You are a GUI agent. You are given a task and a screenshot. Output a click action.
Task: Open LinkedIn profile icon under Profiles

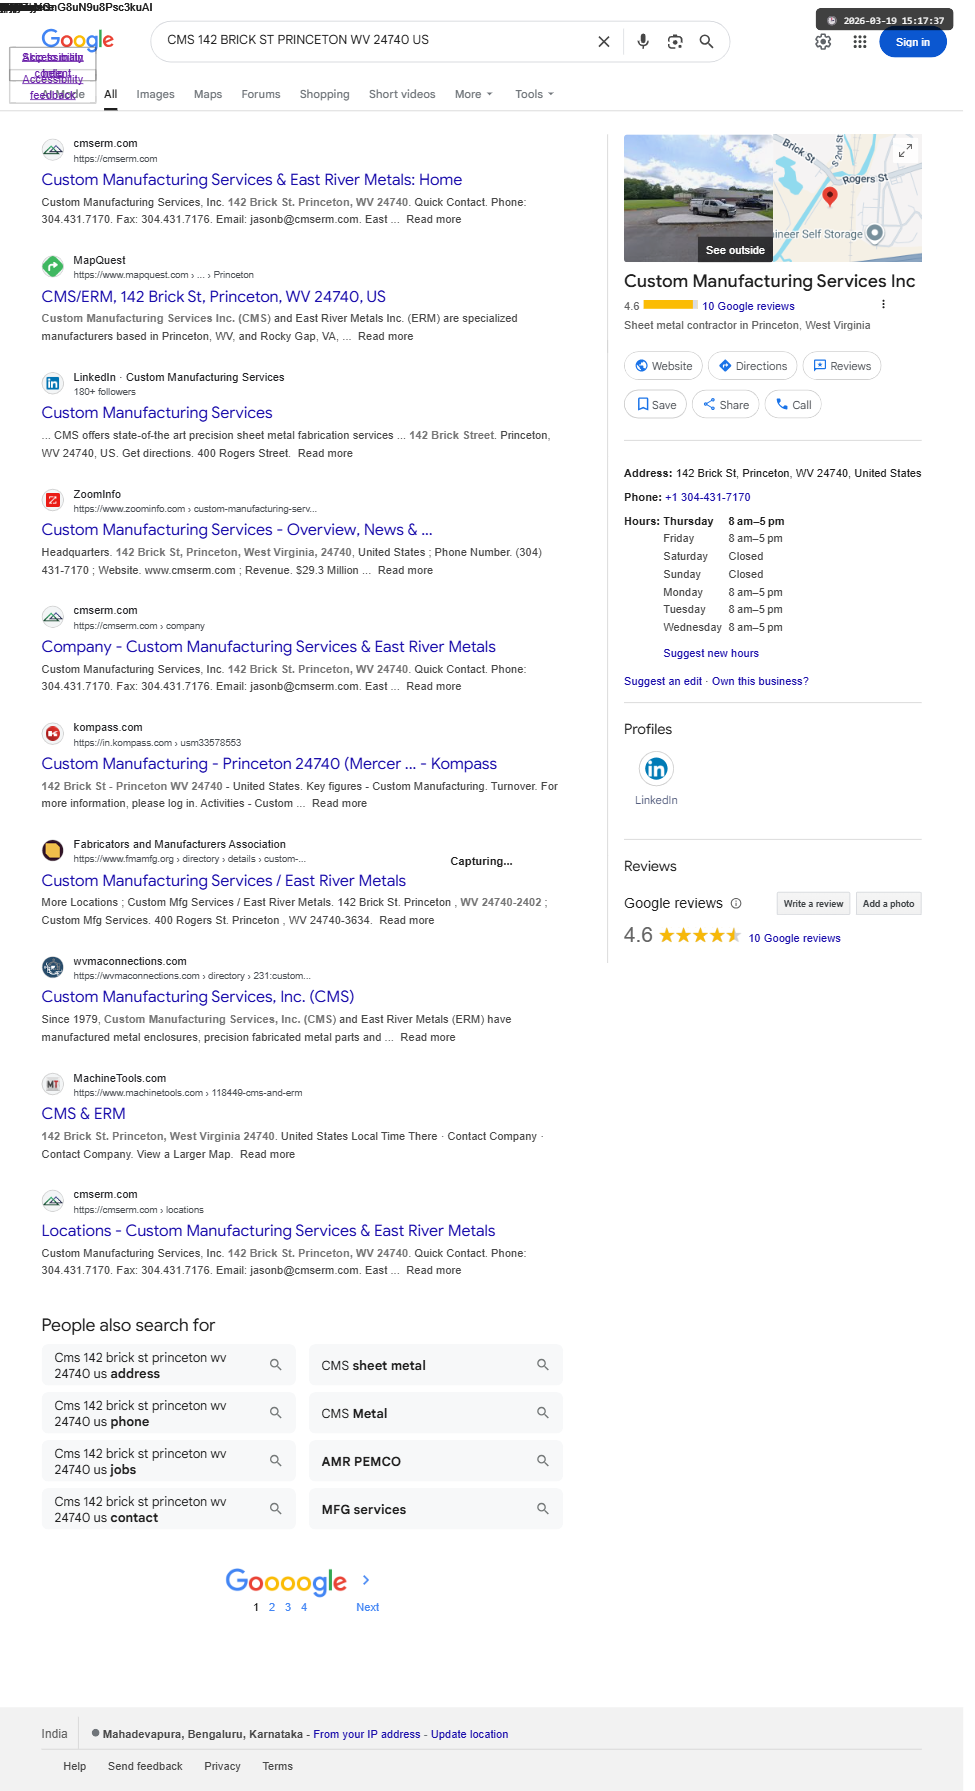(x=656, y=769)
